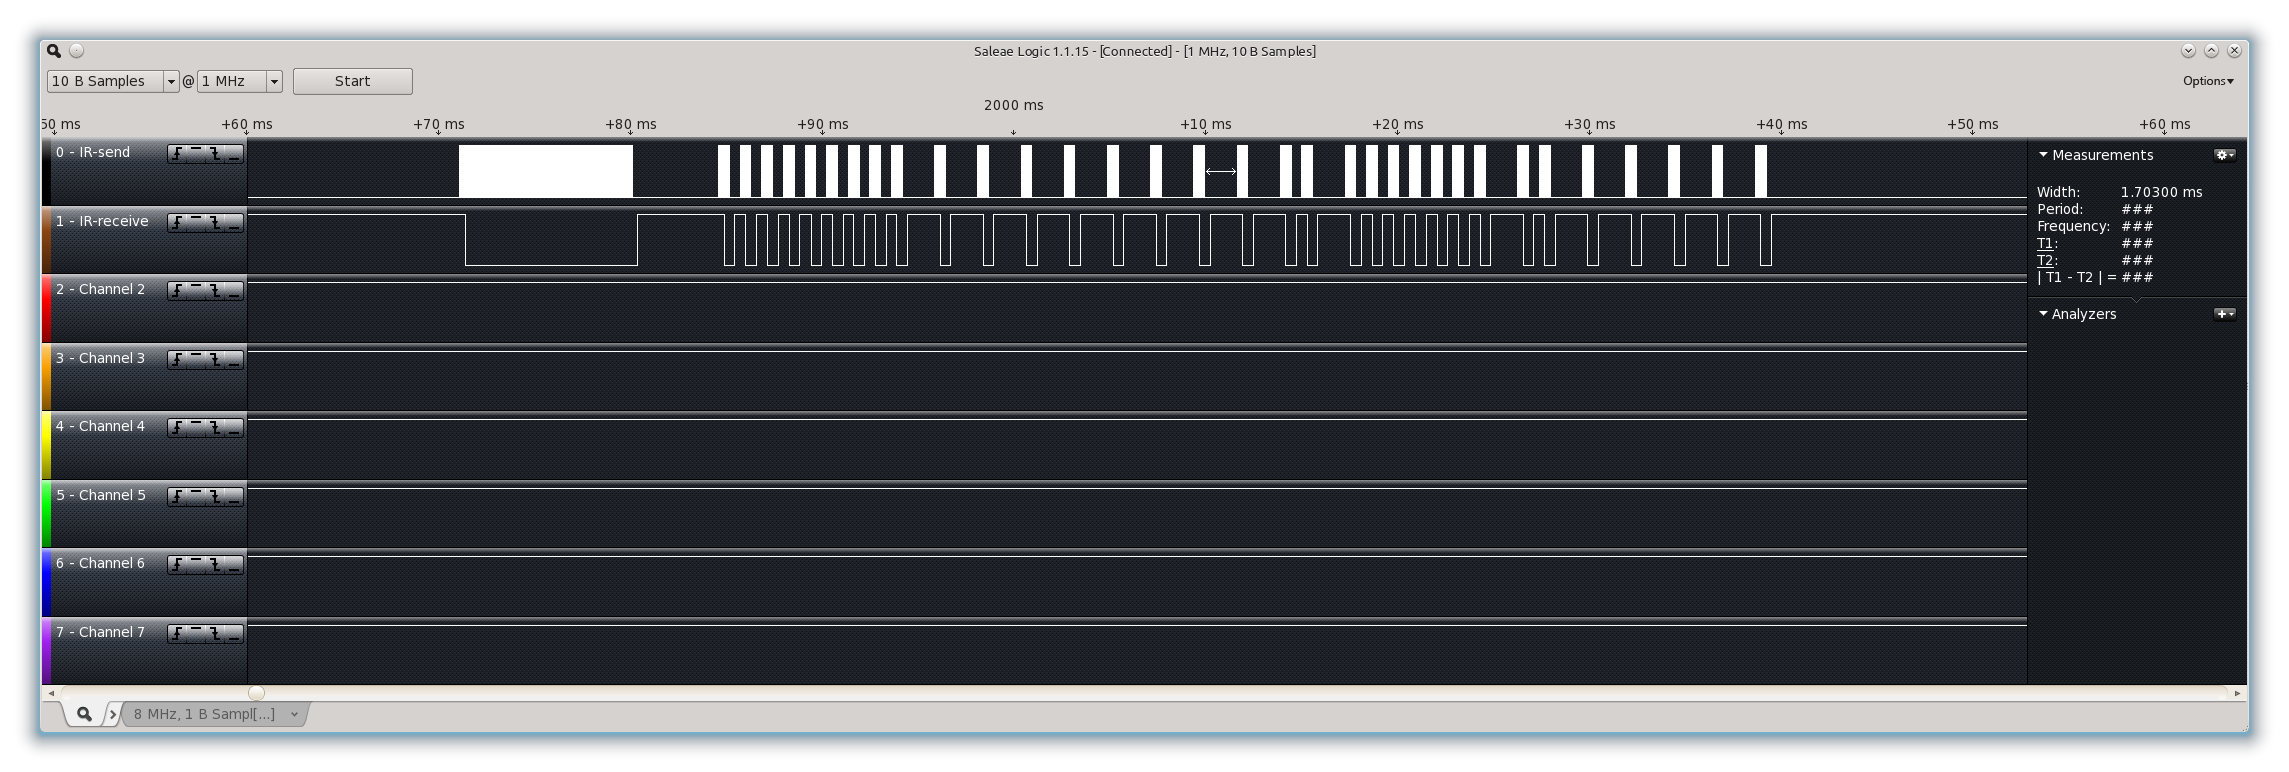Set rising-edge trigger on Channel 5
Screen dimensions: 2289x772
177,497
